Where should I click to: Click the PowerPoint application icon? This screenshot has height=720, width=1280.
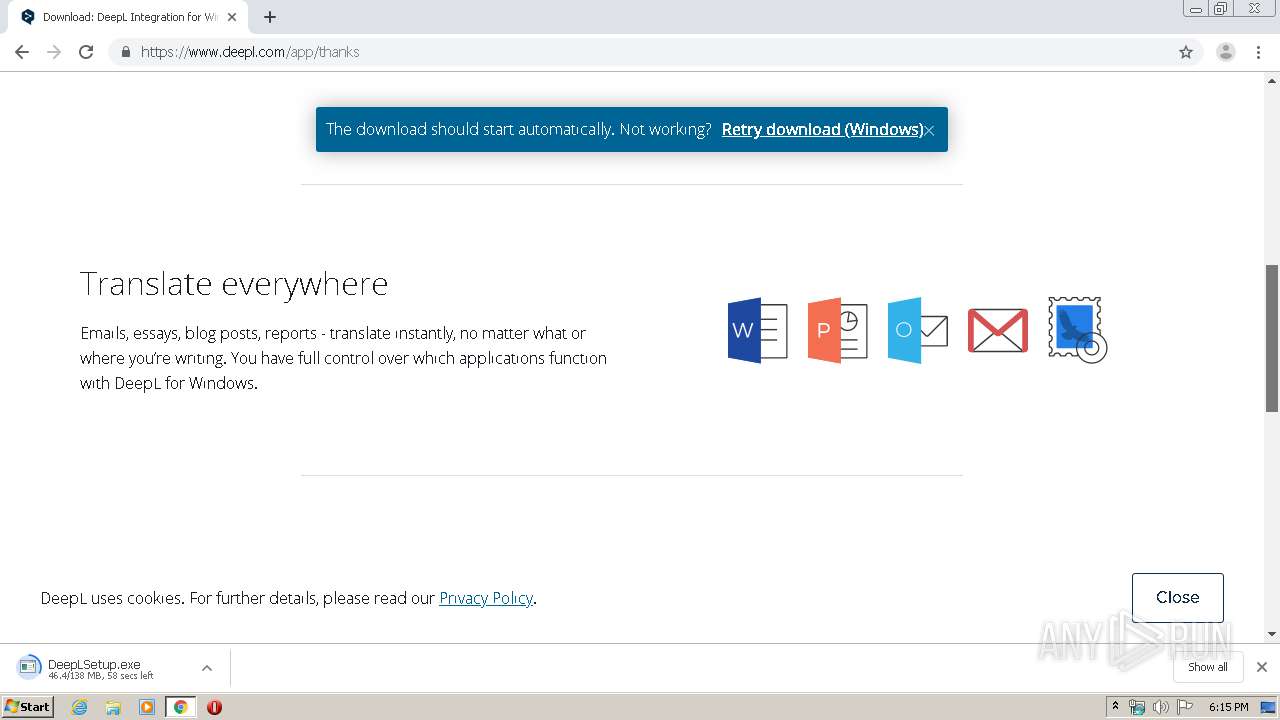(x=837, y=330)
